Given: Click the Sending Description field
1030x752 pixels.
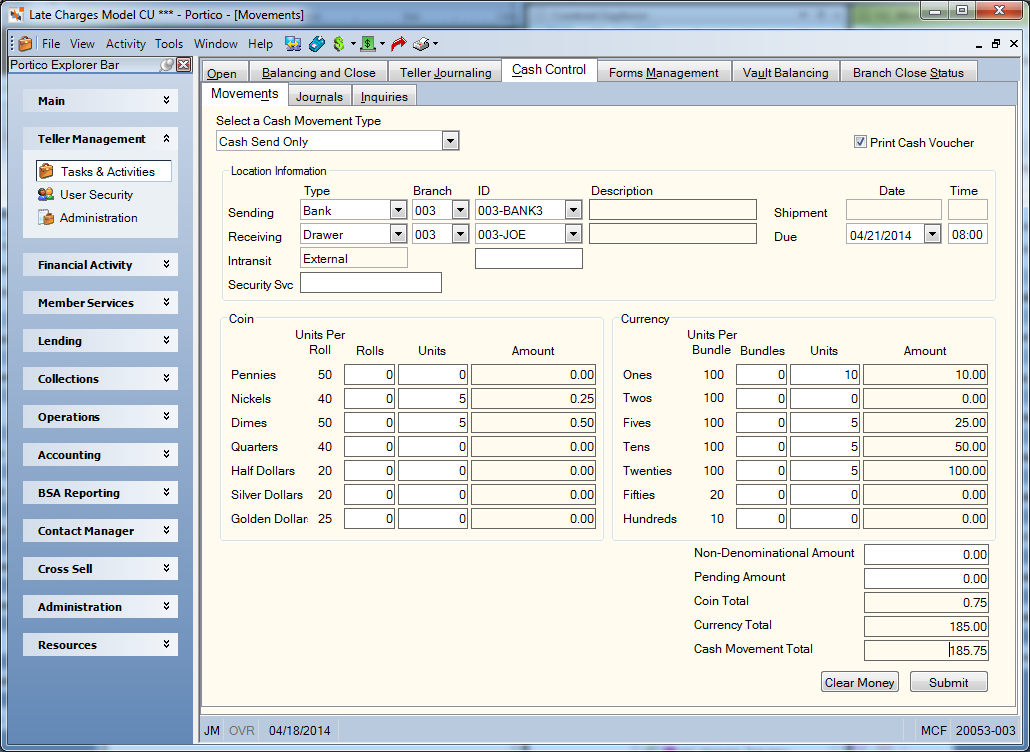Looking at the screenshot, I should click(x=673, y=210).
